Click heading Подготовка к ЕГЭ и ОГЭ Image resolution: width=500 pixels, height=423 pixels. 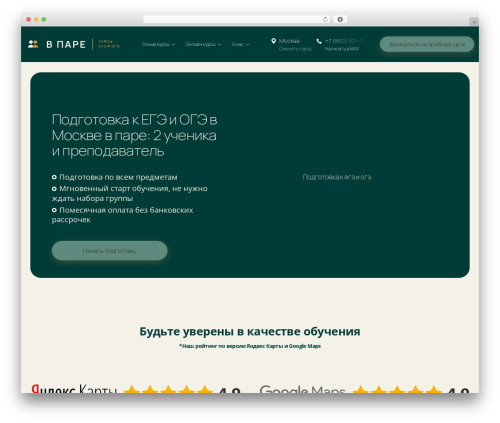click(135, 135)
